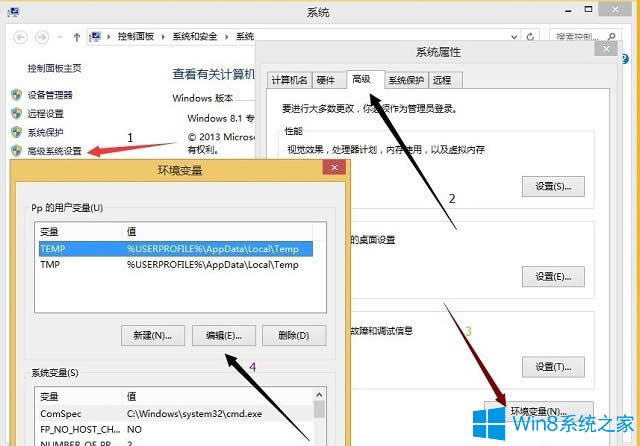
Task: Click the shield icon beside 高级系统设置
Action: 16,151
